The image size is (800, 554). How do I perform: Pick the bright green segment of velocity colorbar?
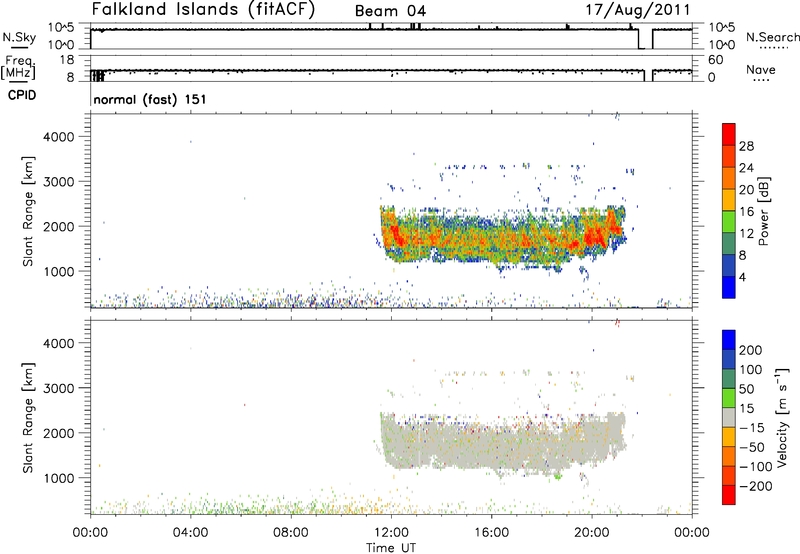[729, 398]
